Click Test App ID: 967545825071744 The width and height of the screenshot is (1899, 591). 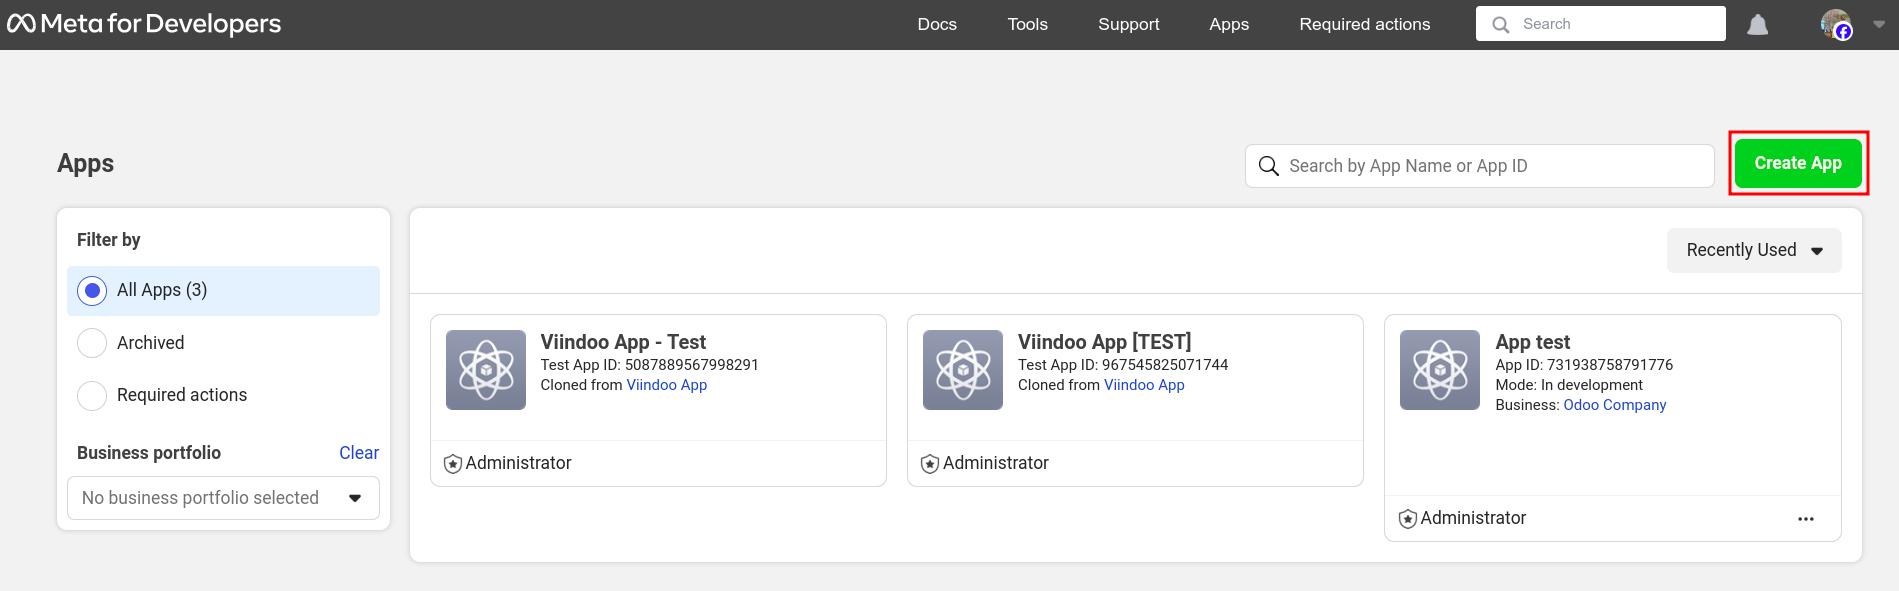1122,365
